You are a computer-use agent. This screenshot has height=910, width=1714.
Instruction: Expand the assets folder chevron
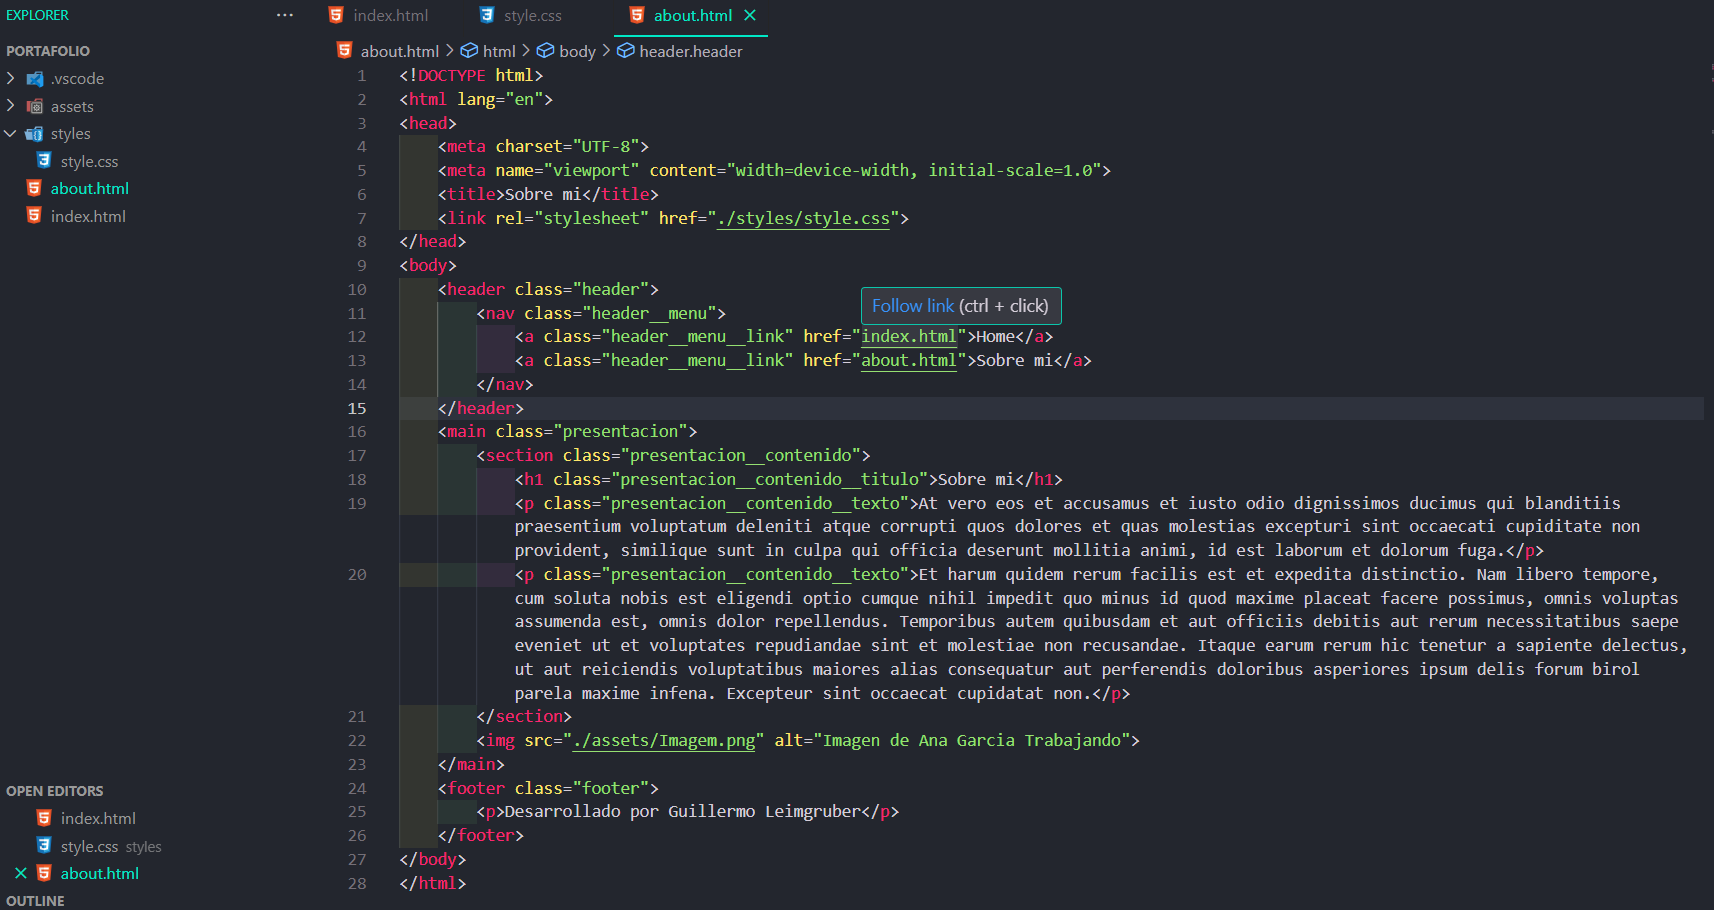click(x=11, y=106)
